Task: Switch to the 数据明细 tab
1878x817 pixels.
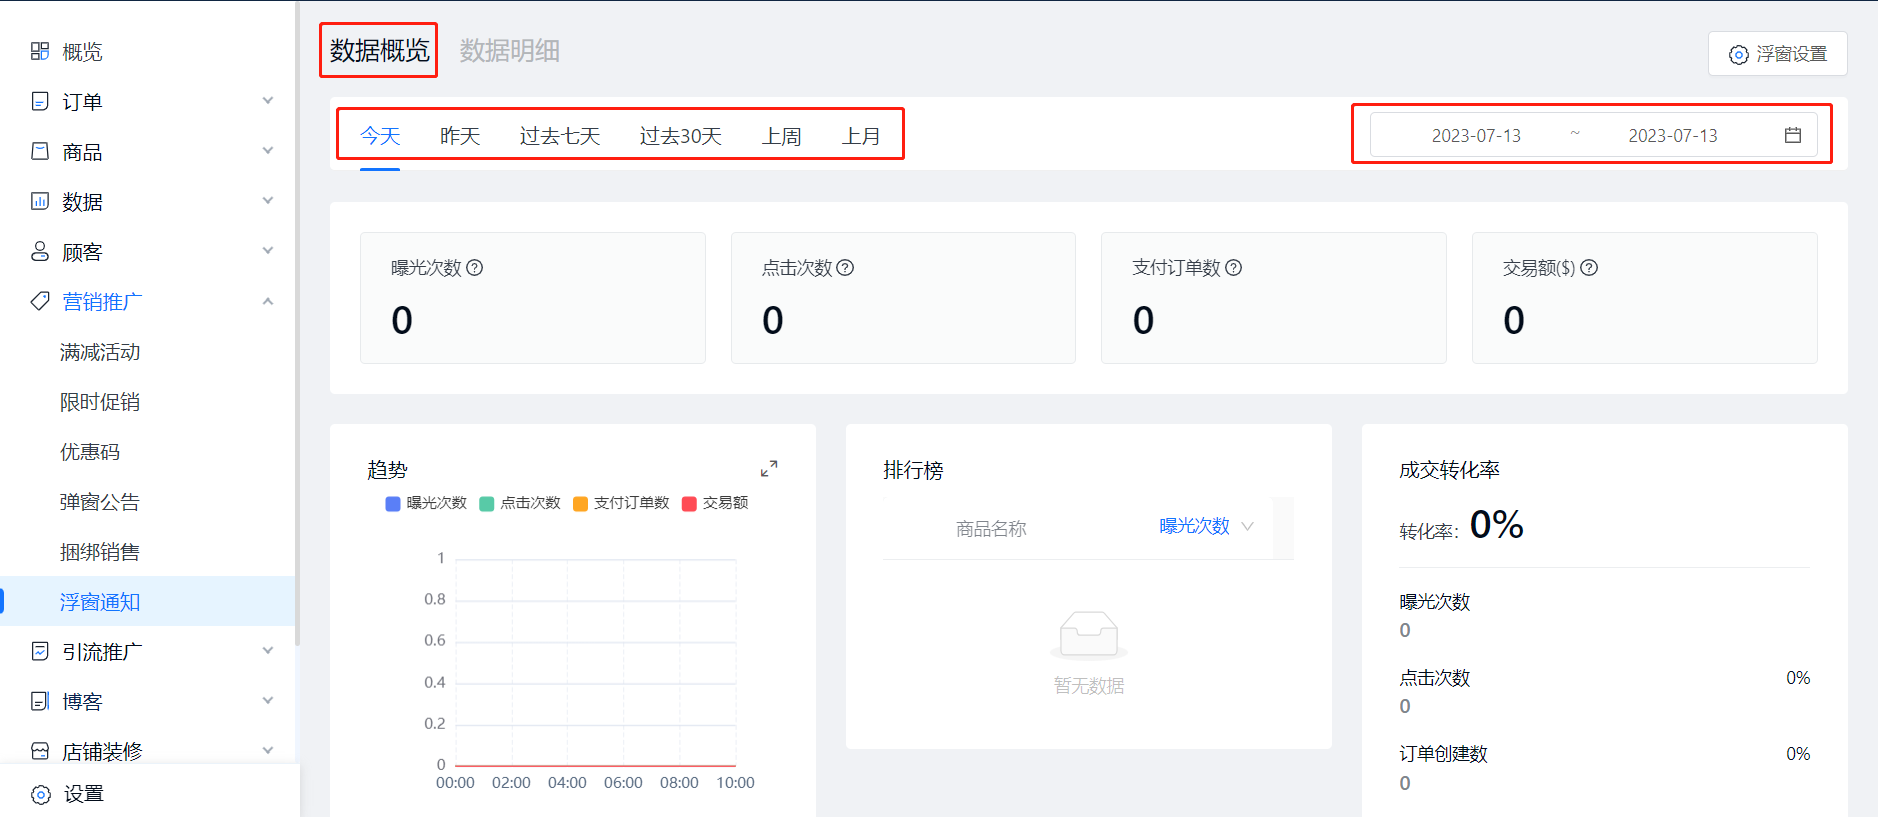Action: pyautogui.click(x=510, y=50)
